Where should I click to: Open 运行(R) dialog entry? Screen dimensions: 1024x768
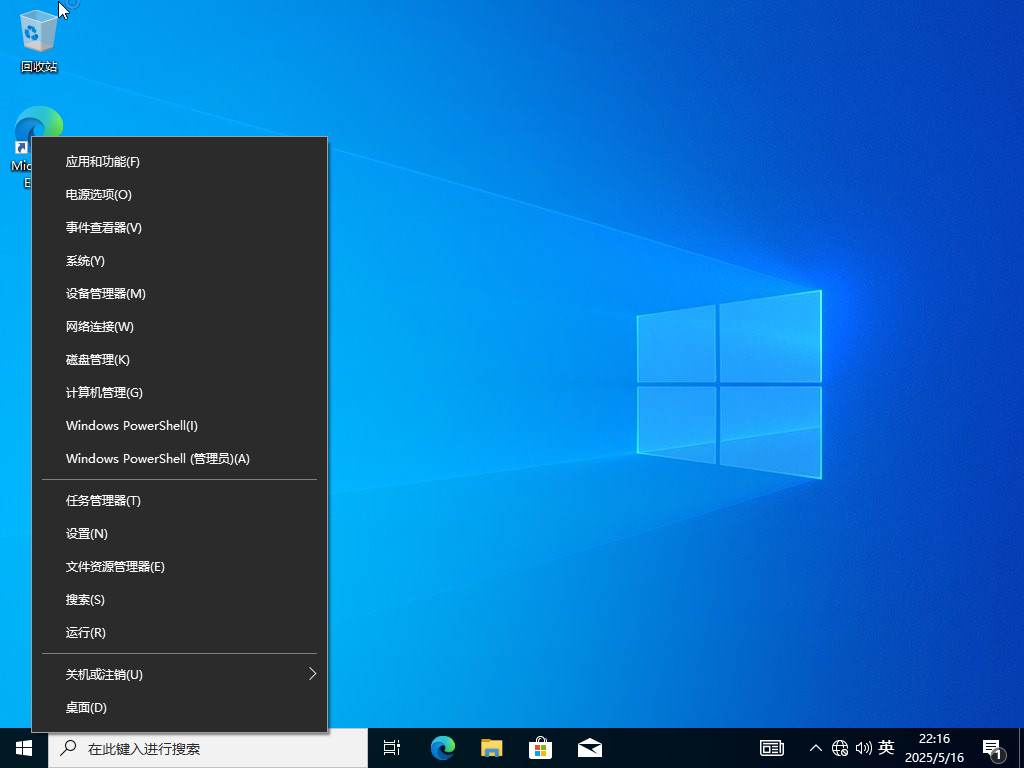click(x=180, y=632)
